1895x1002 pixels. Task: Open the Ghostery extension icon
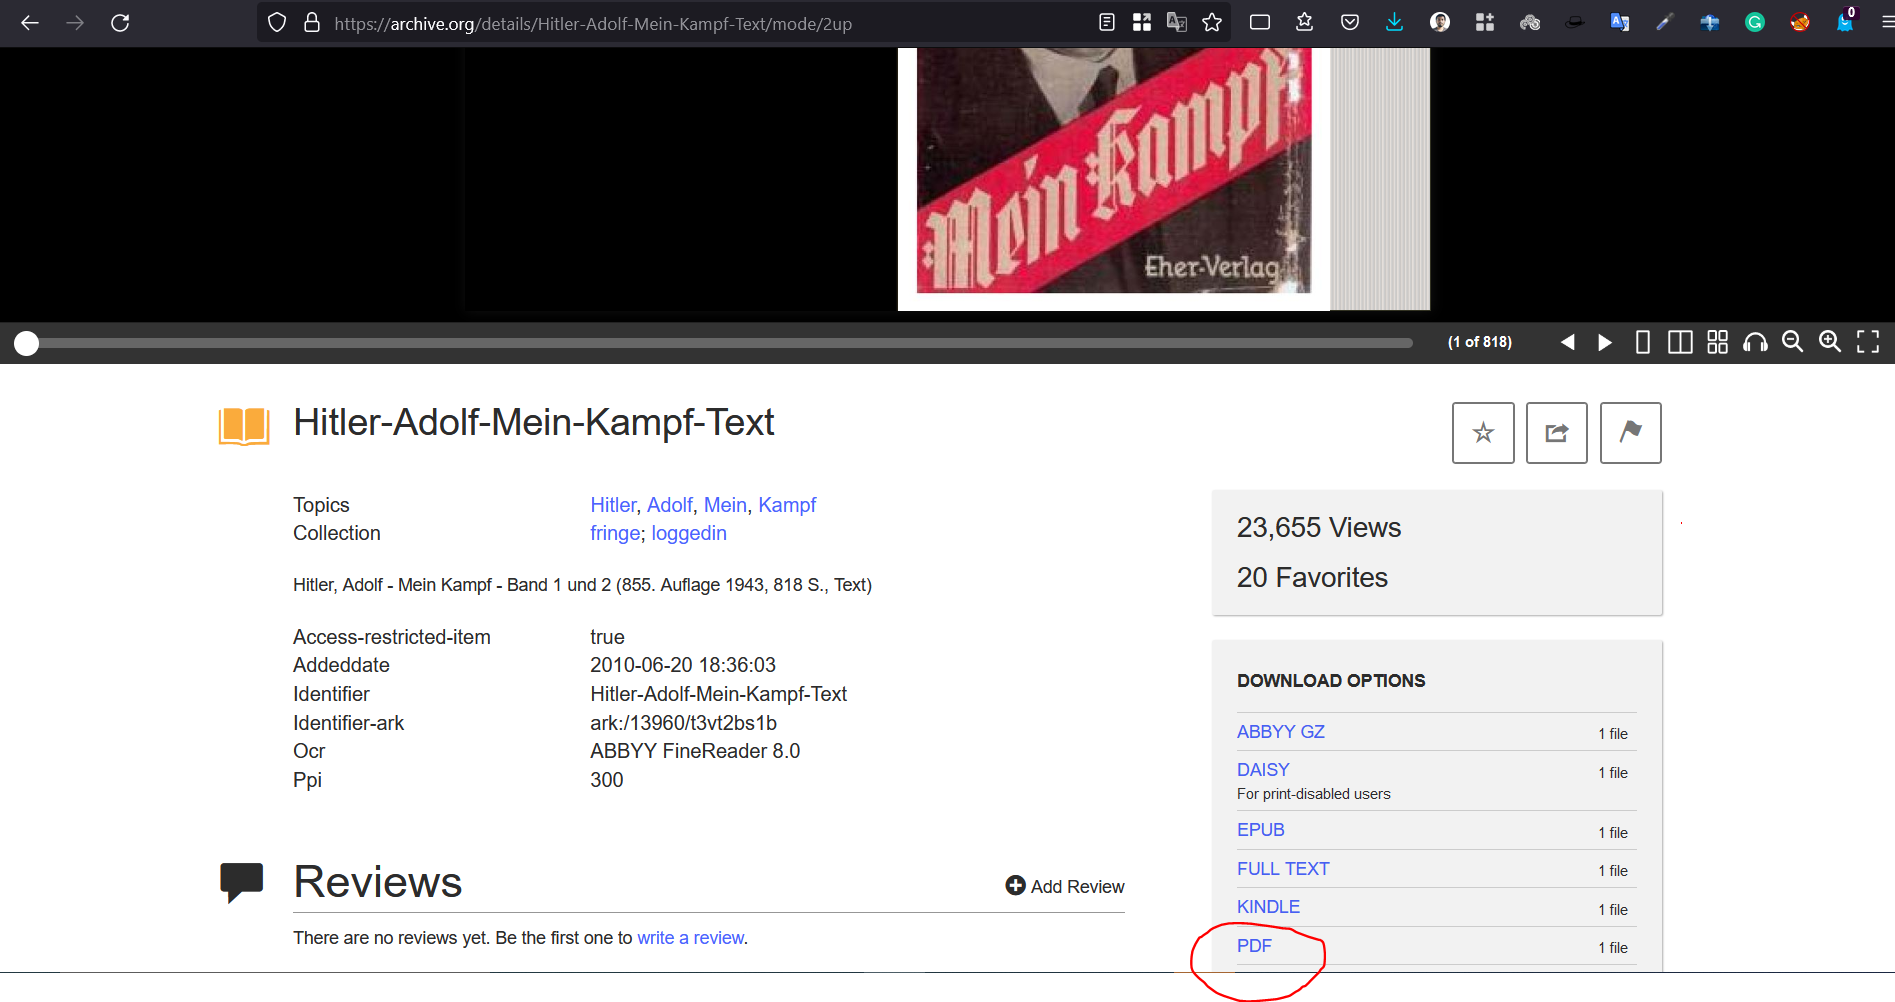(1845, 22)
